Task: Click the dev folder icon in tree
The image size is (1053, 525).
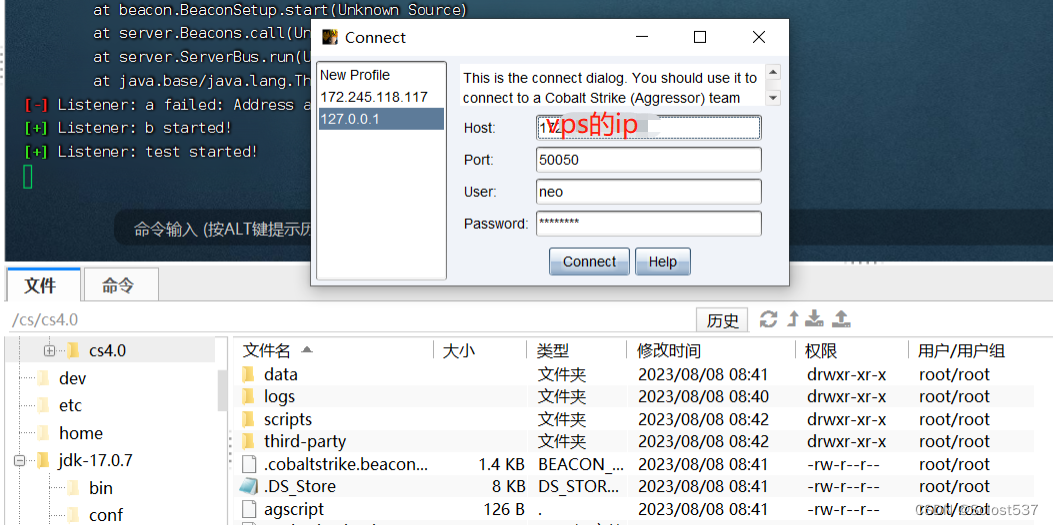Action: [x=44, y=378]
